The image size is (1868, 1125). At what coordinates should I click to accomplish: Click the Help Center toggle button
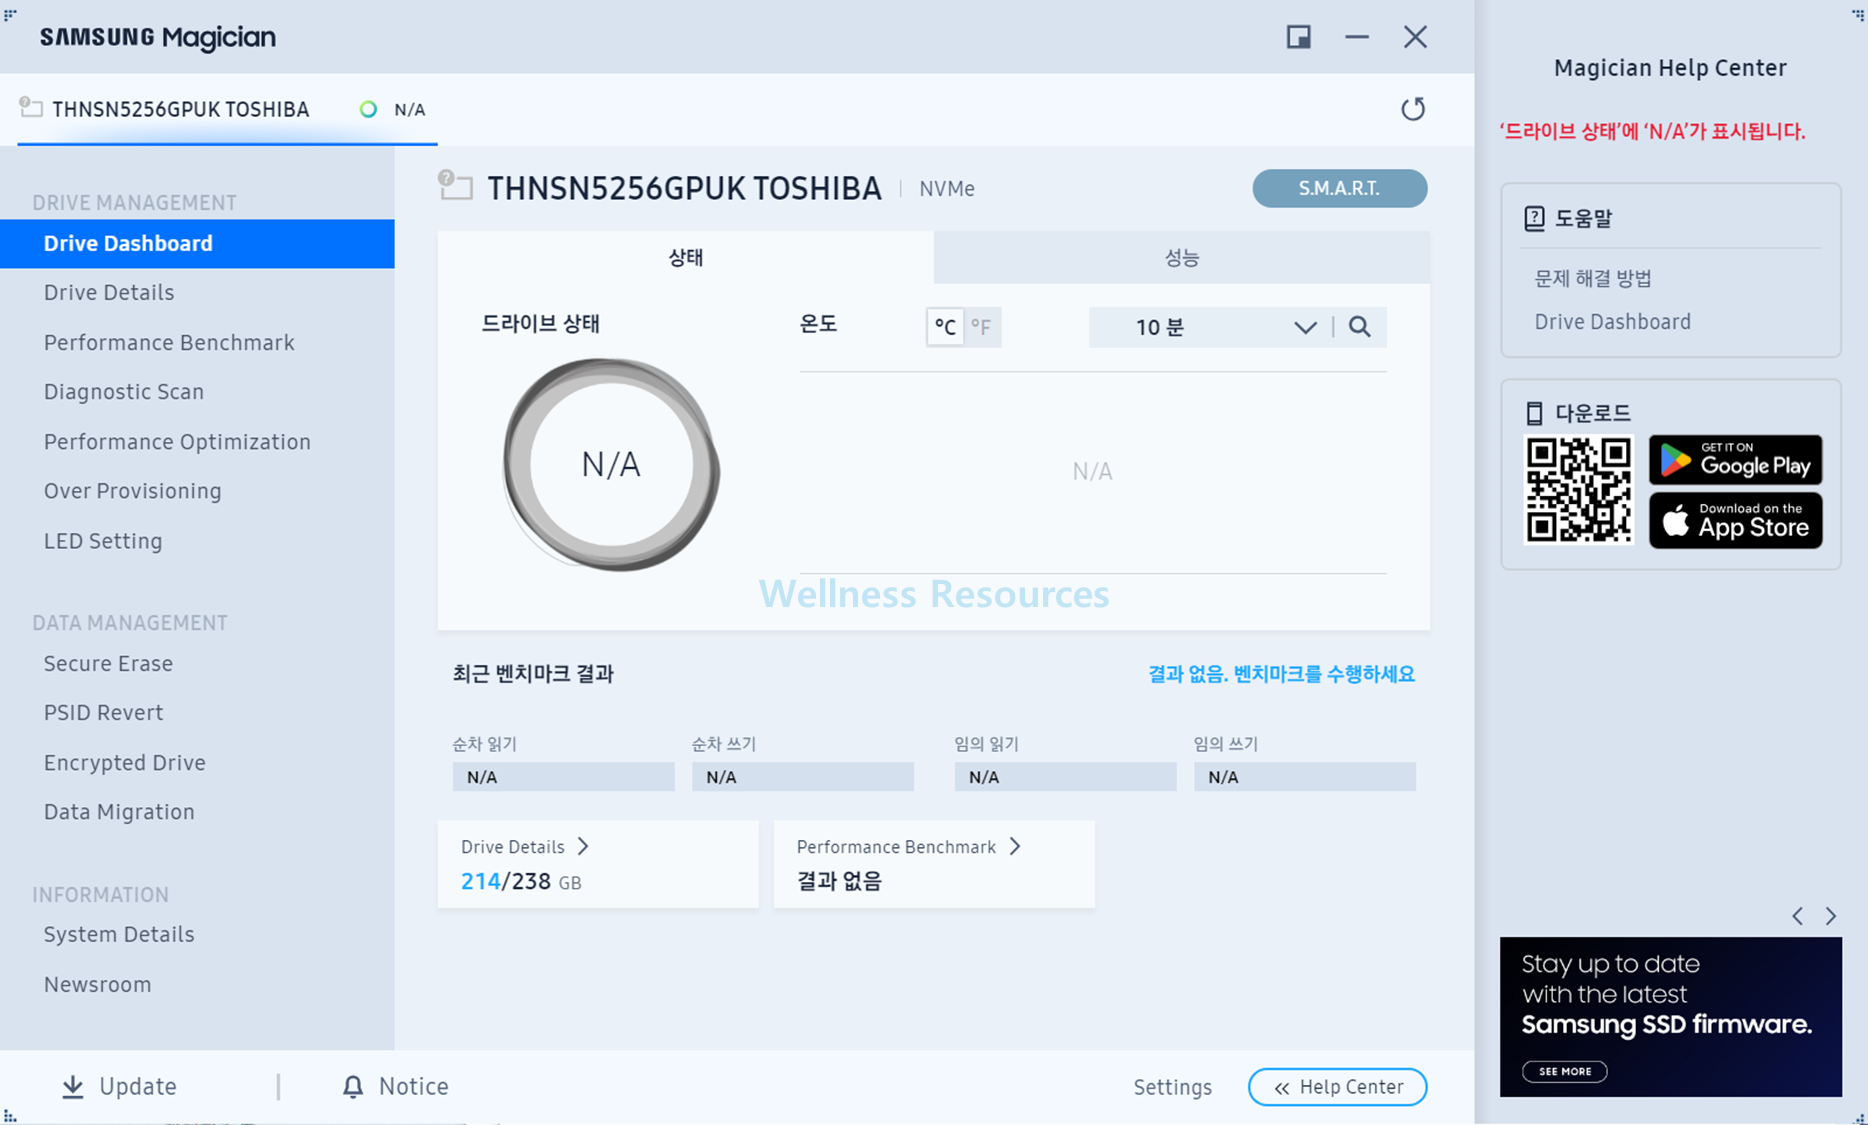[1337, 1087]
